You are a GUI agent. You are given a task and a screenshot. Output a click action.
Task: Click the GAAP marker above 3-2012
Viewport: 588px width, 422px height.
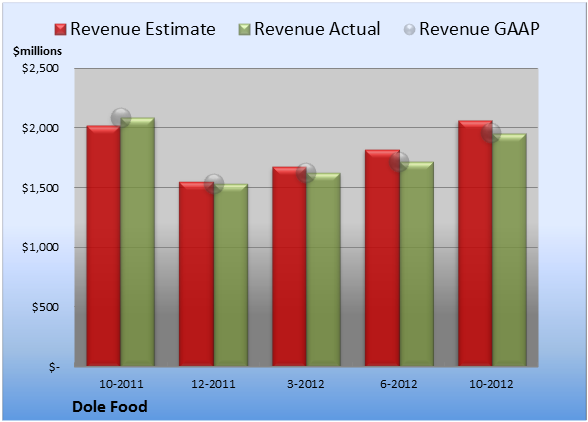(306, 173)
